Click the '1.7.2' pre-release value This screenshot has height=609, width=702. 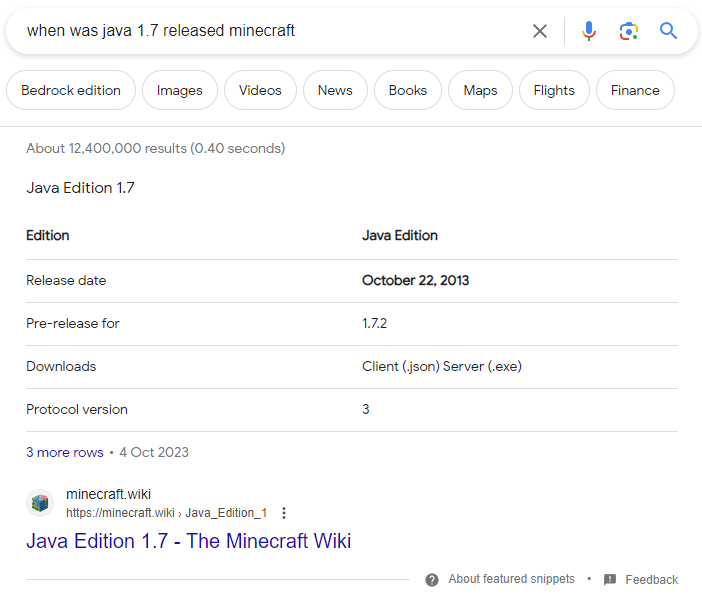[x=374, y=324]
